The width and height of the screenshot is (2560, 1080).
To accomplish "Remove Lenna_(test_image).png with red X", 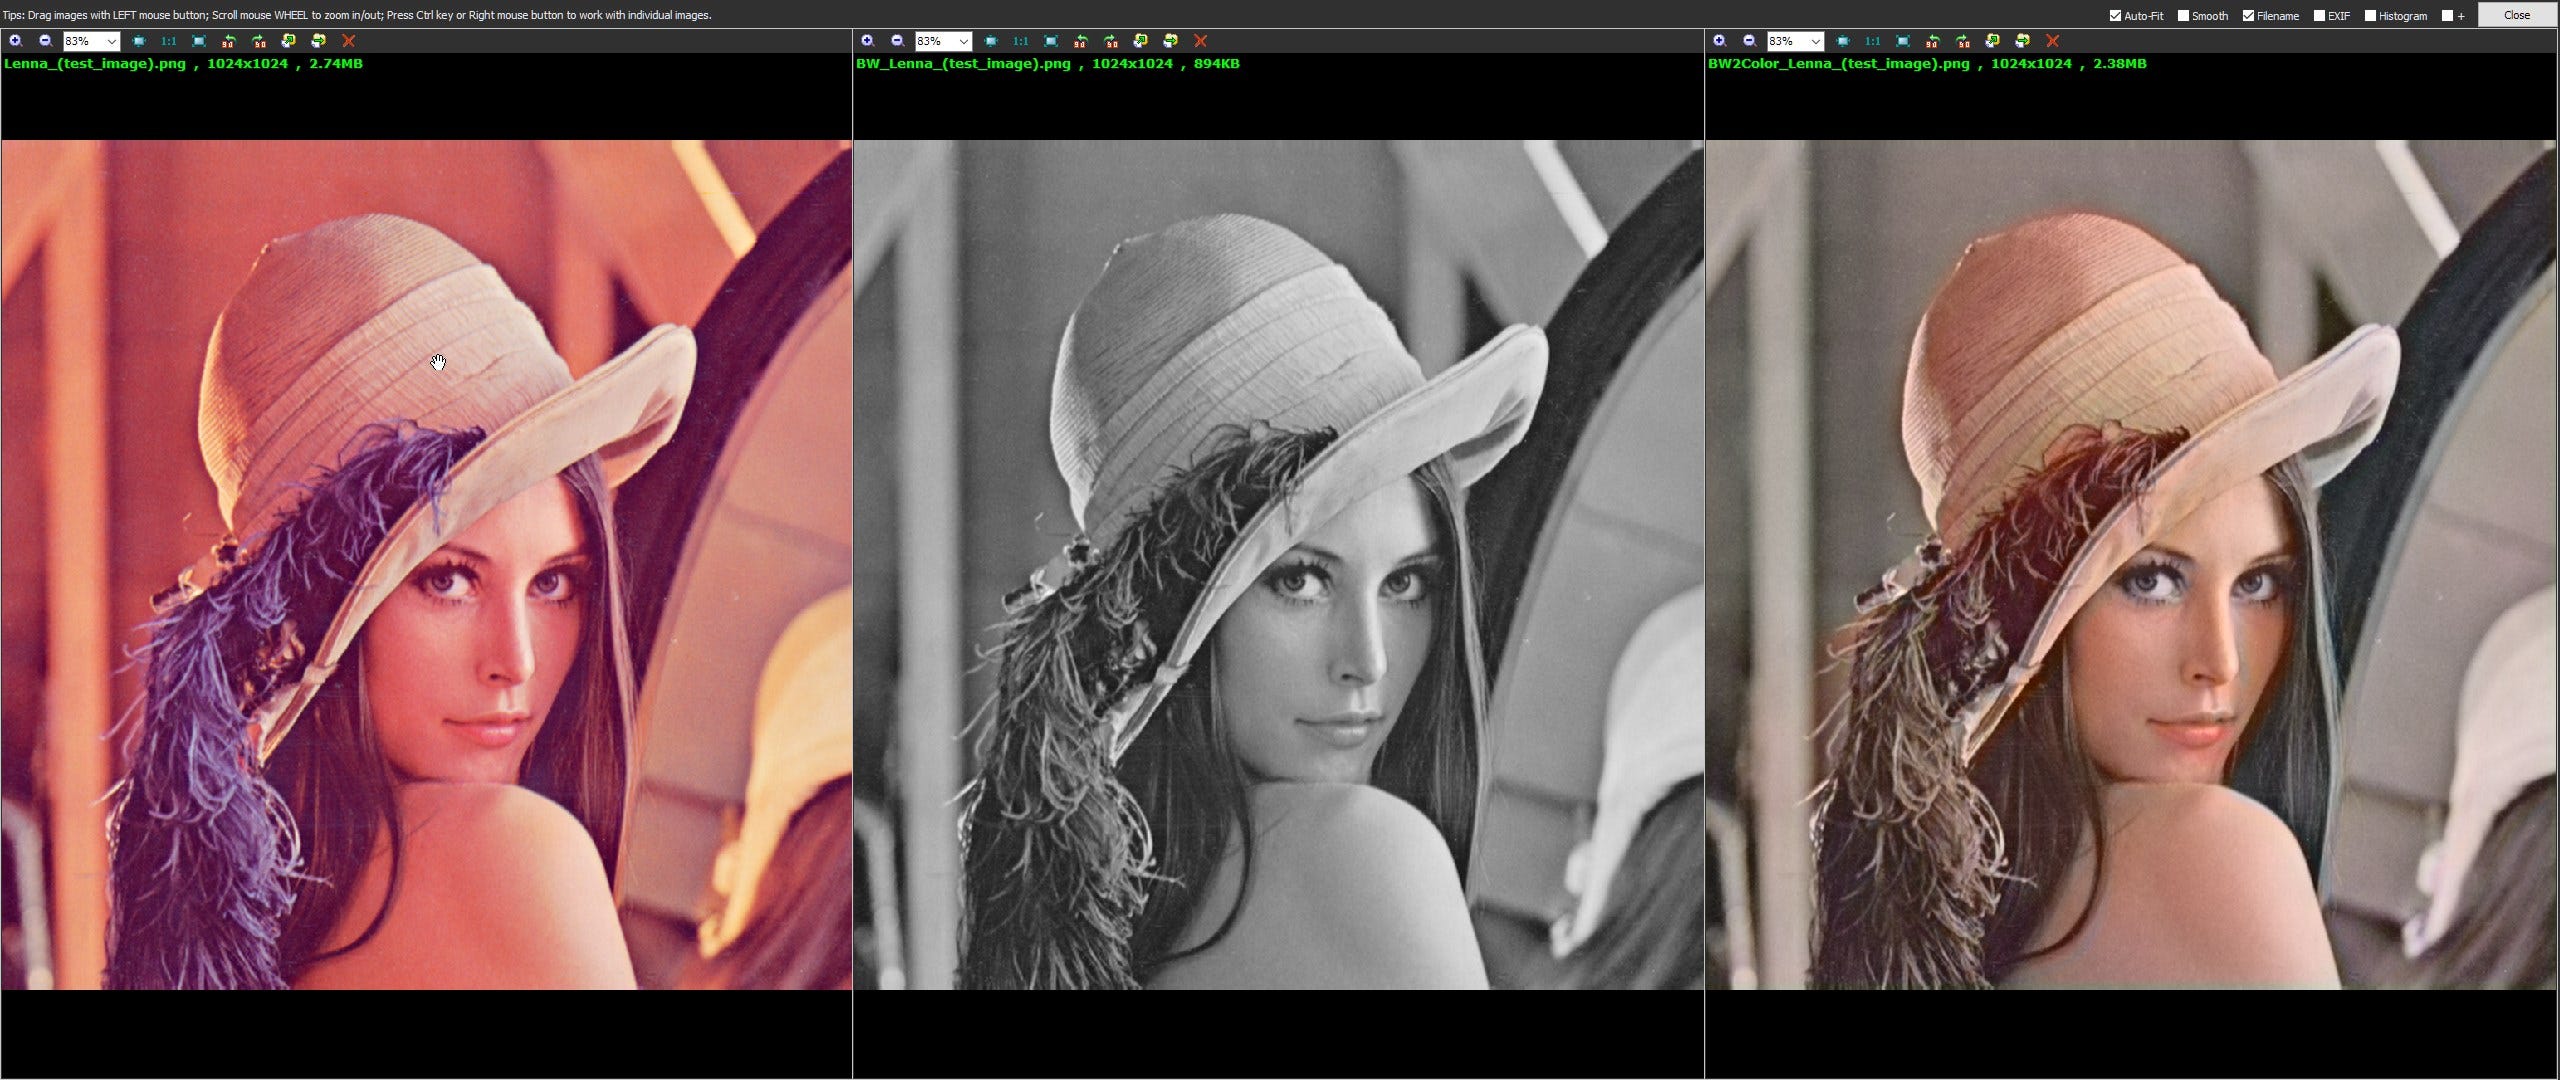I will (x=348, y=41).
